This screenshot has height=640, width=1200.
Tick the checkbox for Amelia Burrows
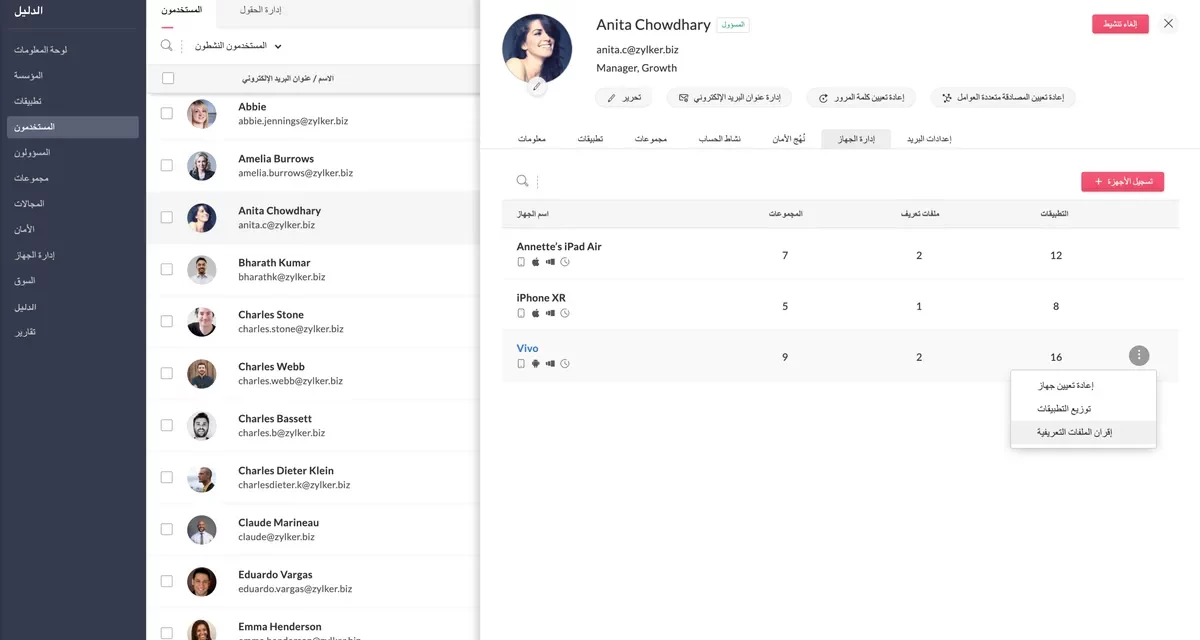167,166
